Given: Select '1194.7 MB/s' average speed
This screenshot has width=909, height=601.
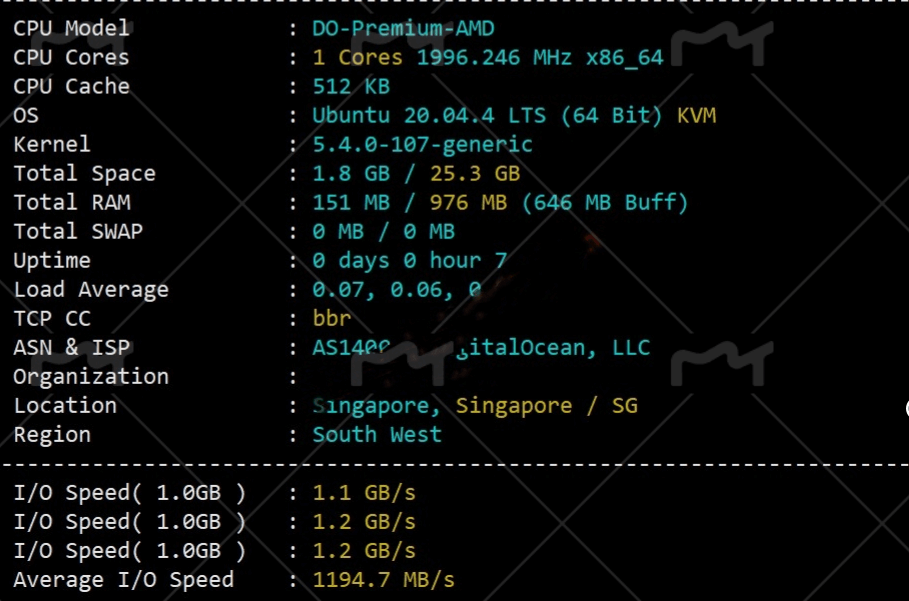Looking at the screenshot, I should 383,580.
